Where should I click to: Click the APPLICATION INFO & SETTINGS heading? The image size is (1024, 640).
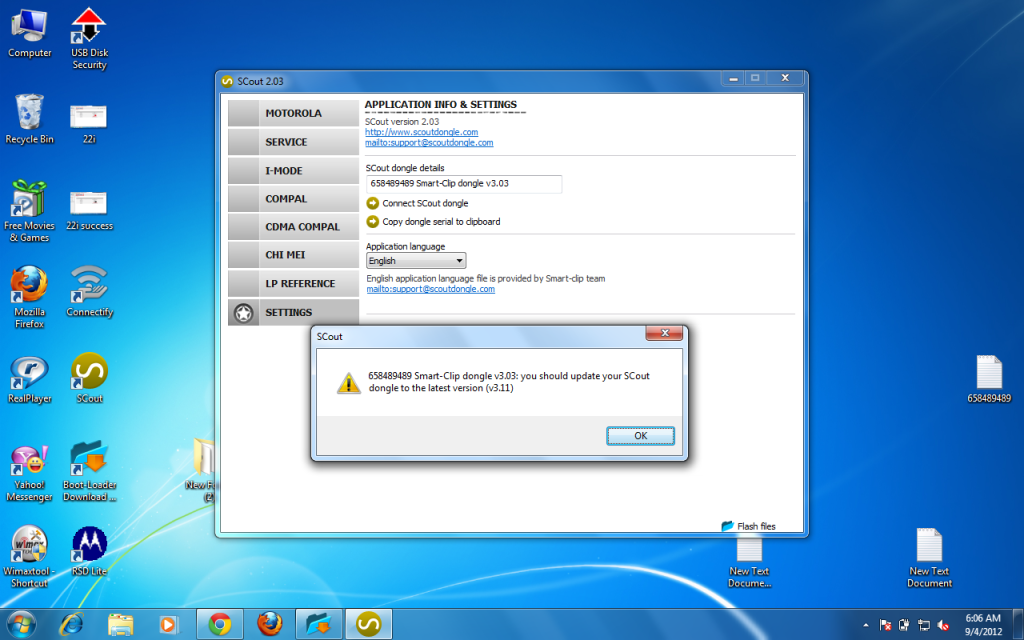pos(440,104)
